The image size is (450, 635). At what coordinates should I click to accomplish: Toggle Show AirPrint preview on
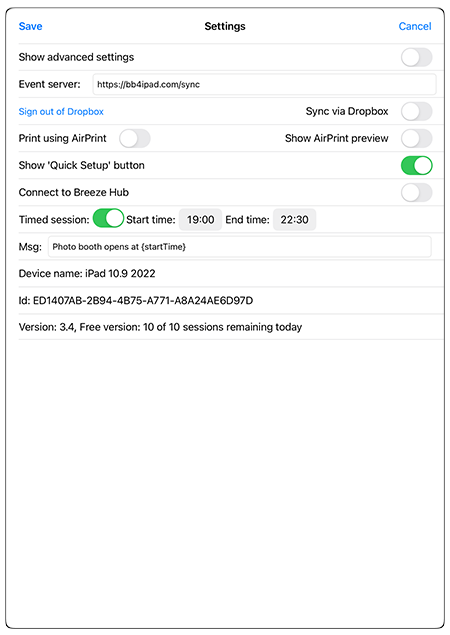coord(416,139)
